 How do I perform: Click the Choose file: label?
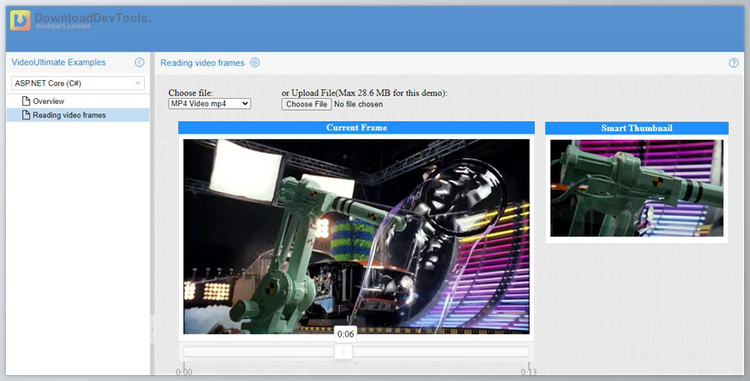click(x=191, y=93)
